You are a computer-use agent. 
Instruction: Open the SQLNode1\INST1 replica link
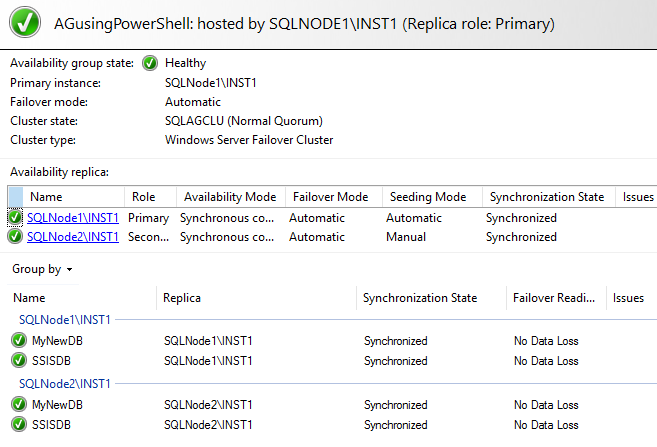[73, 218]
